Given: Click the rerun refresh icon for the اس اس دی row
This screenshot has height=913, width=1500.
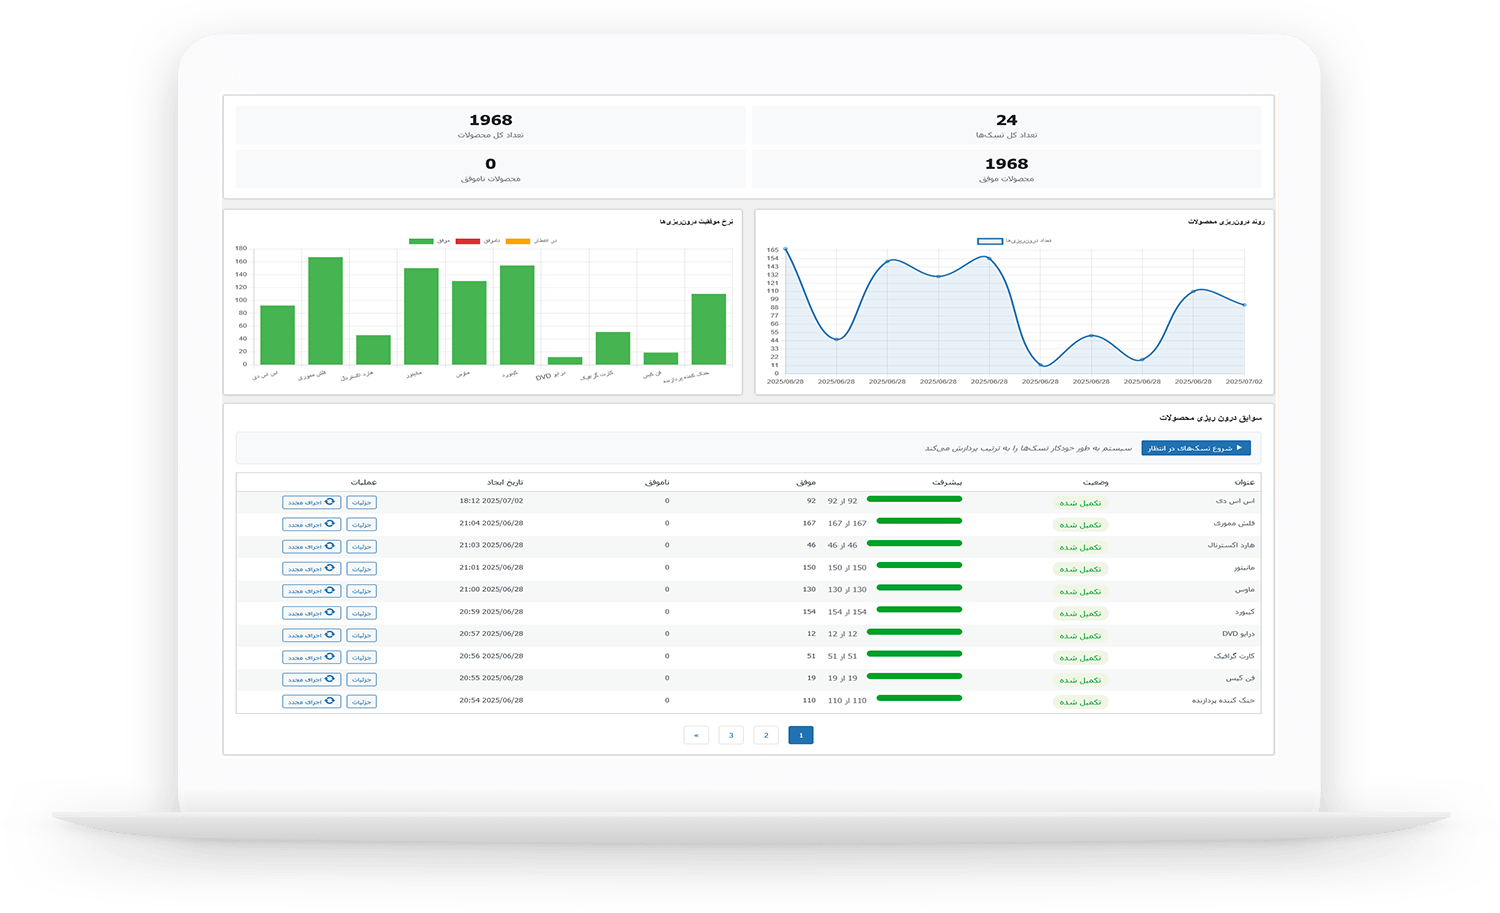Looking at the screenshot, I should point(329,502).
